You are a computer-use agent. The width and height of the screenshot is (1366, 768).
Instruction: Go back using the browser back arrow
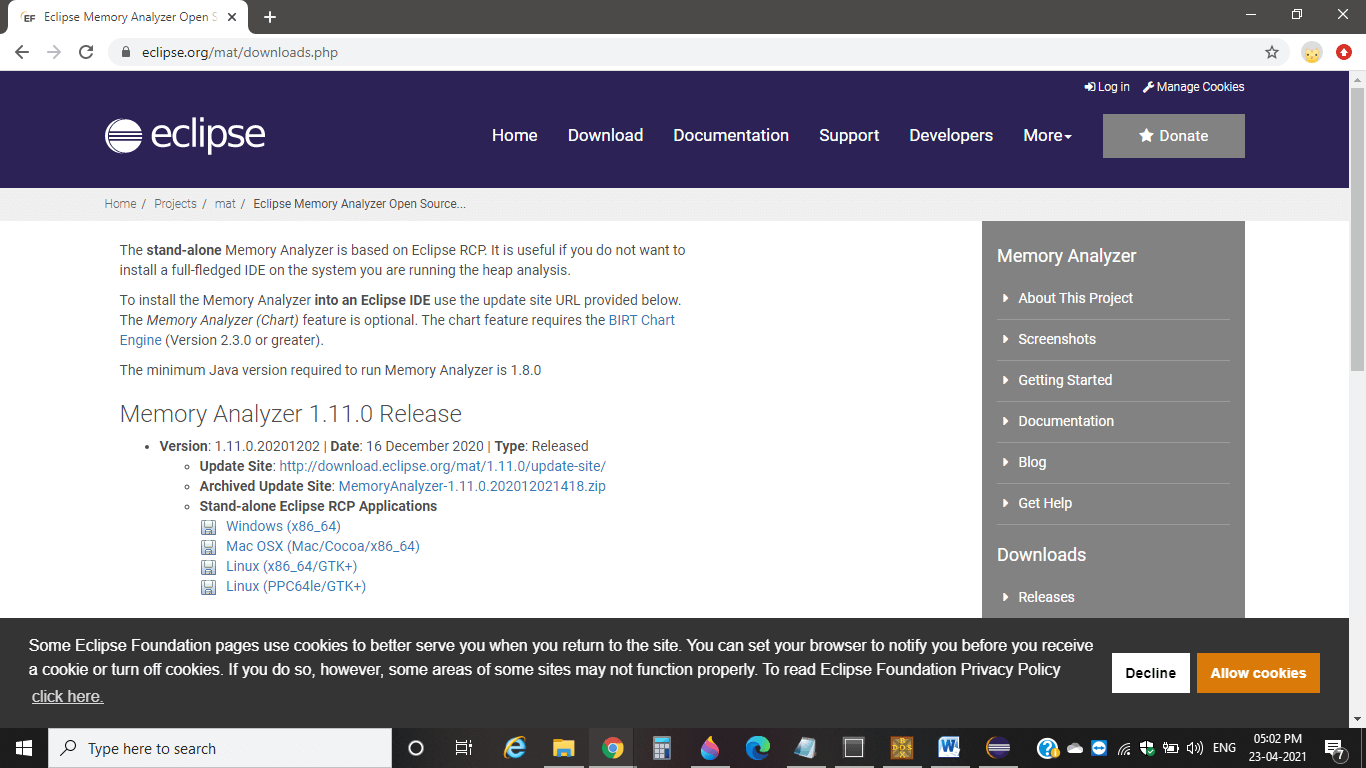click(x=22, y=52)
